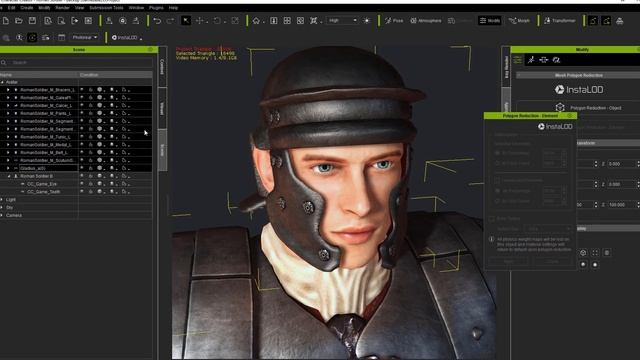Open the Atmosphere settings
640x360 pixels.
click(426, 20)
